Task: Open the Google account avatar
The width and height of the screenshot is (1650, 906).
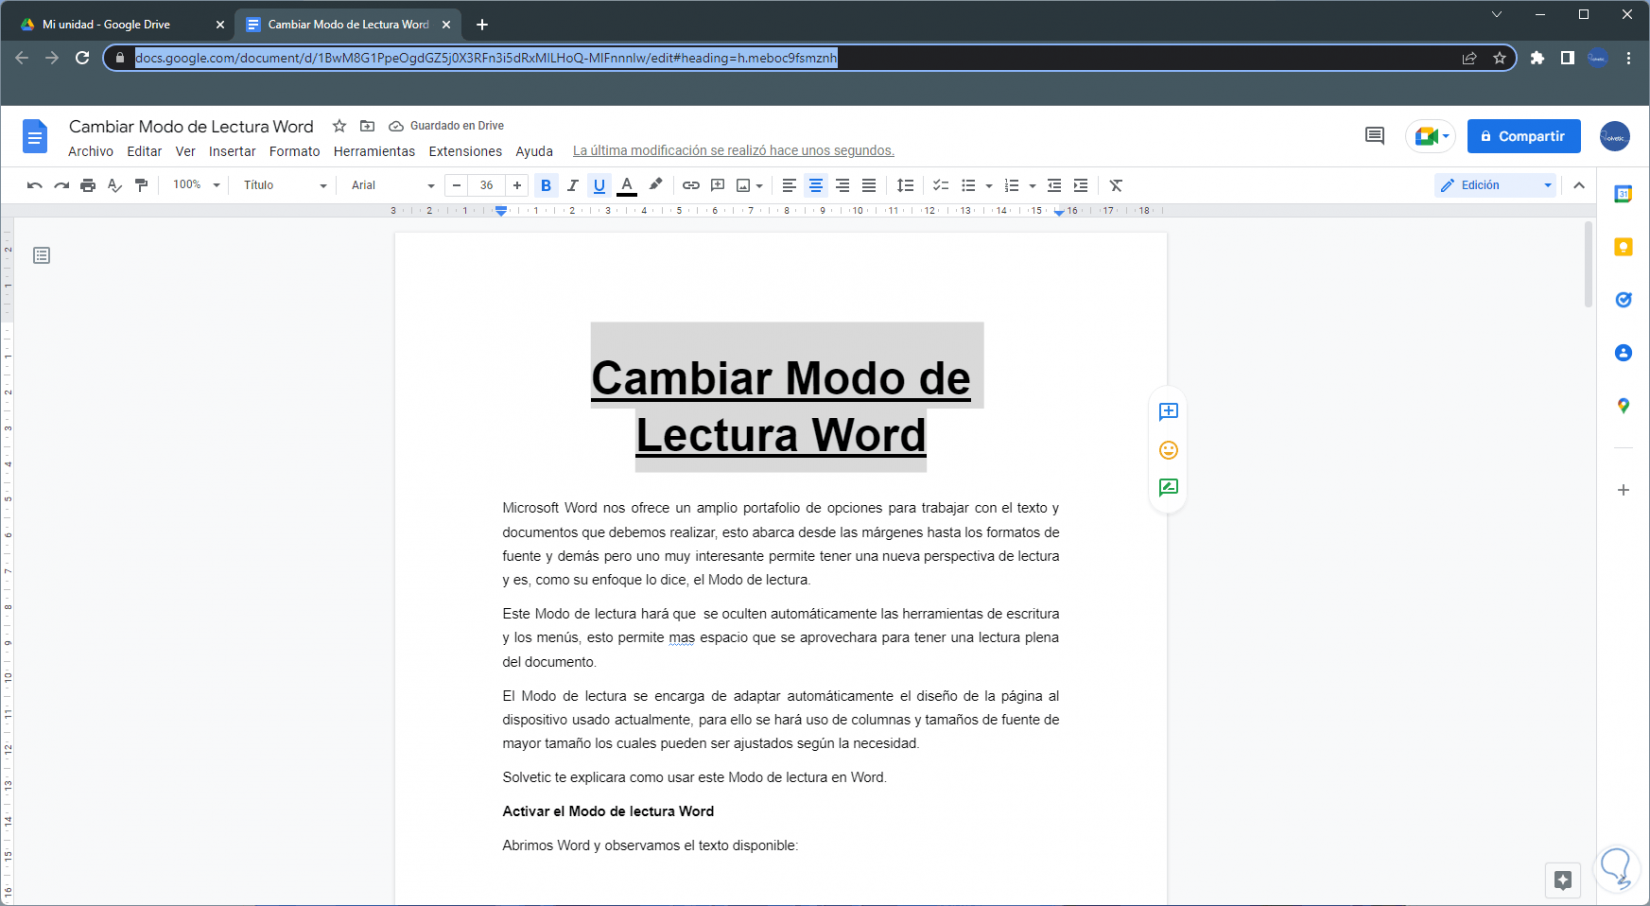Action: coord(1614,136)
